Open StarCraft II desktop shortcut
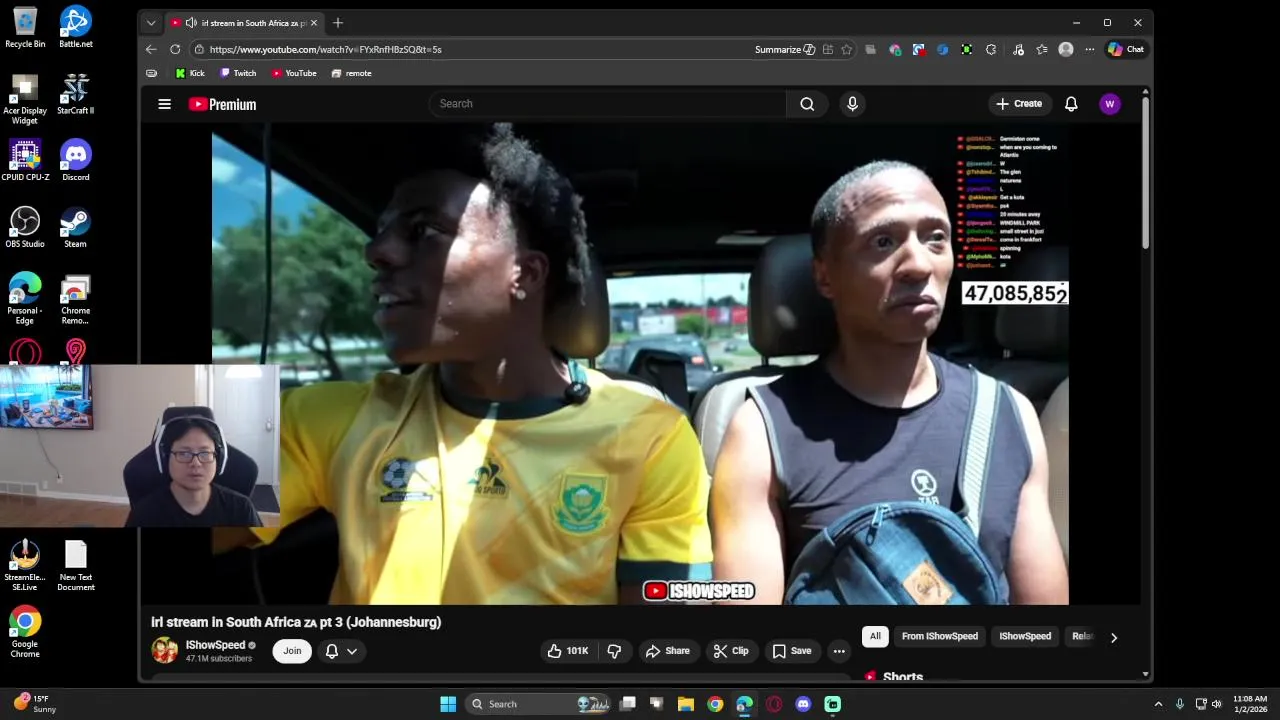 (75, 94)
